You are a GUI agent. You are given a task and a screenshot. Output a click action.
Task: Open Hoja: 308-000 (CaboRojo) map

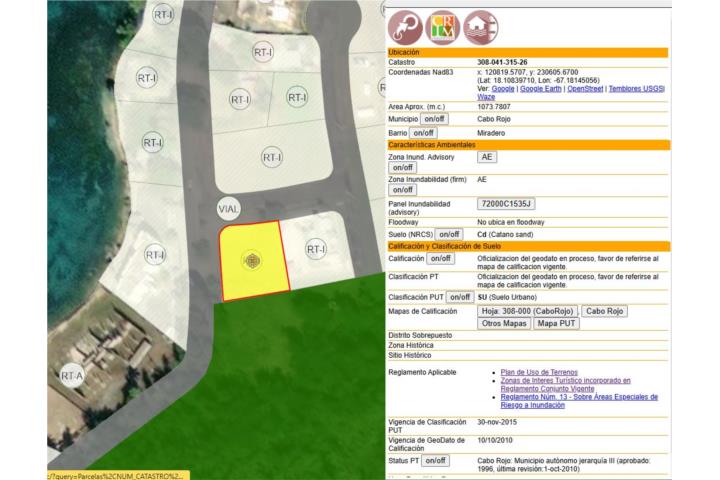(x=527, y=311)
